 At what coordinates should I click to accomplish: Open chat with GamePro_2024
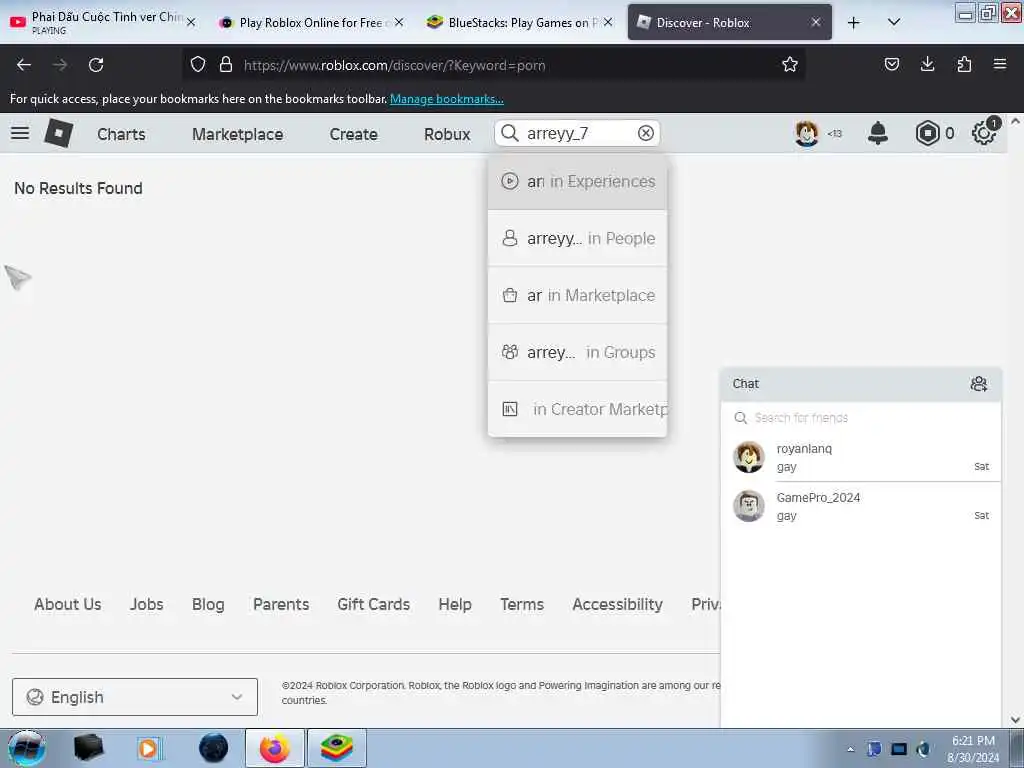coord(861,506)
